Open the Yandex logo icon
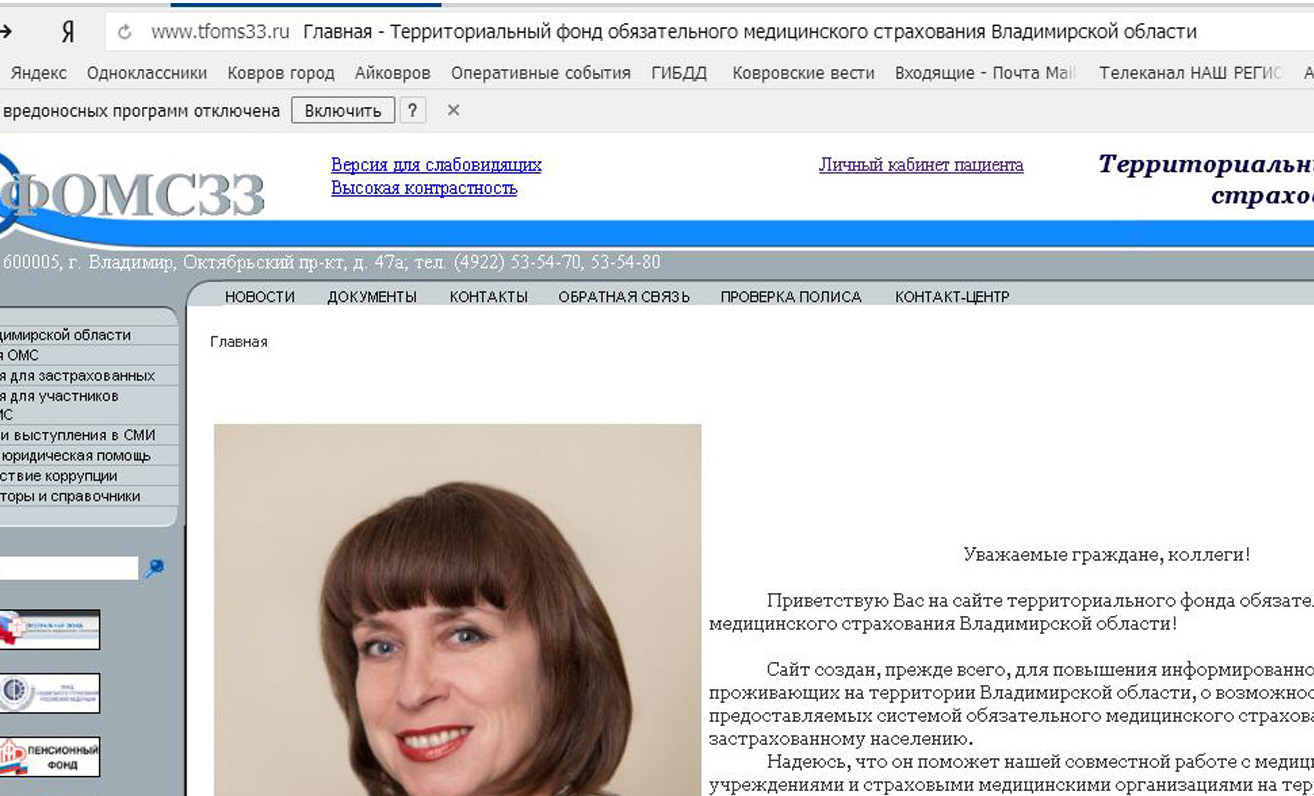This screenshot has width=1314, height=796. (x=66, y=31)
